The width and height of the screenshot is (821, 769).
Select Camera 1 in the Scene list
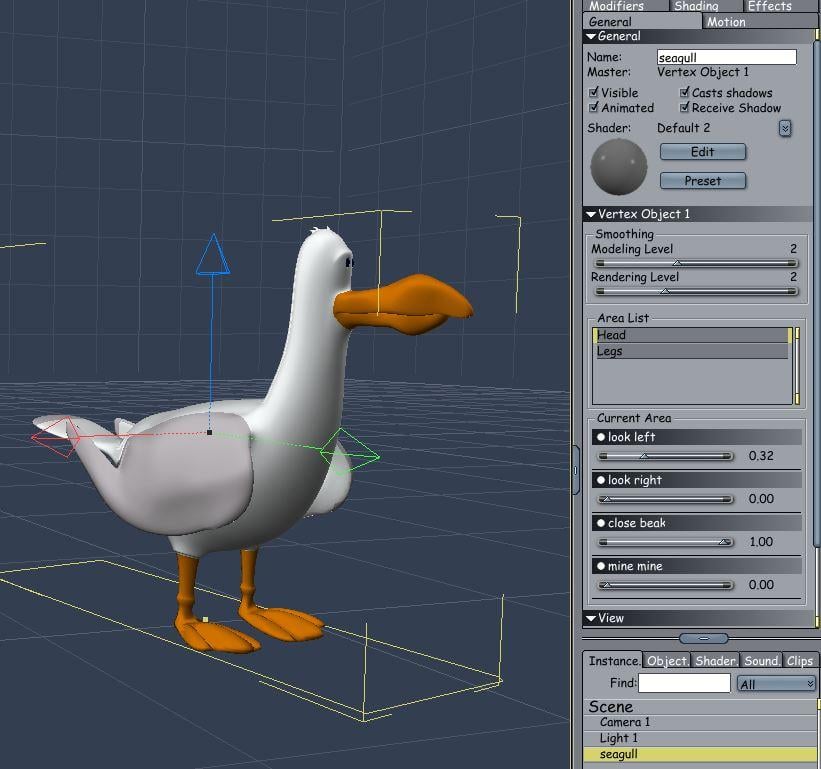(700, 722)
